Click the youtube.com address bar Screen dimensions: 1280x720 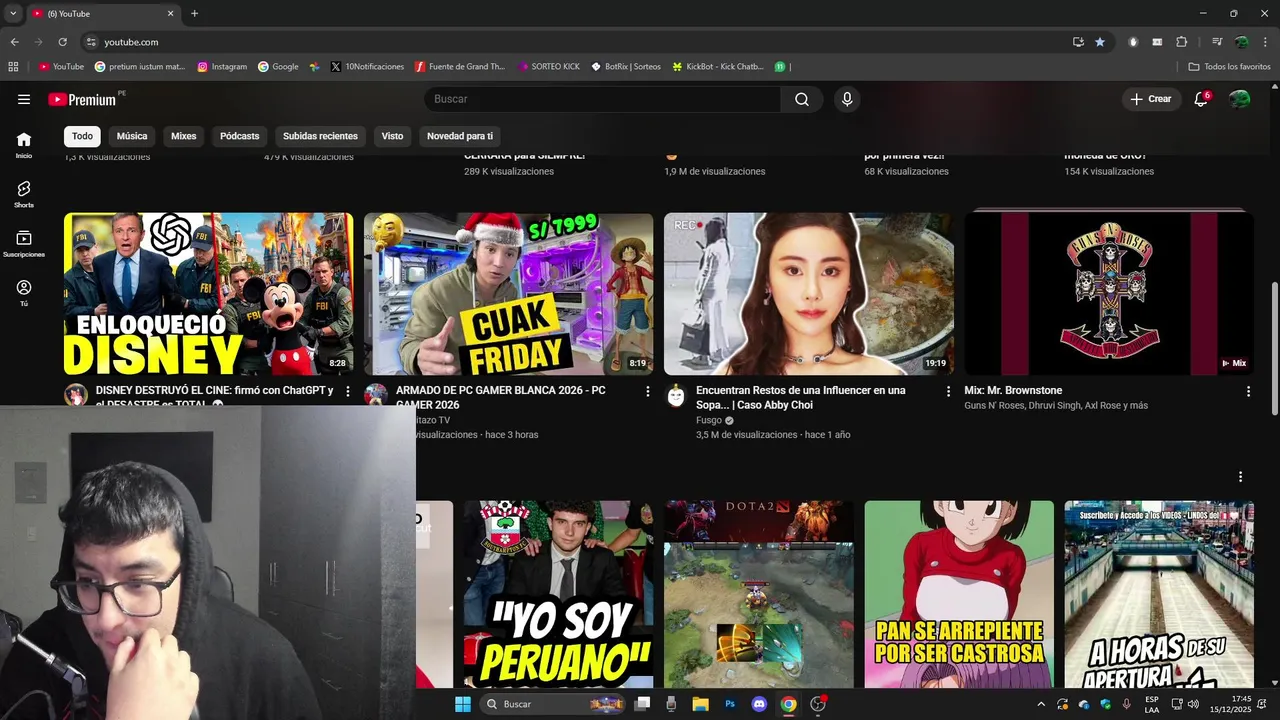(580, 42)
